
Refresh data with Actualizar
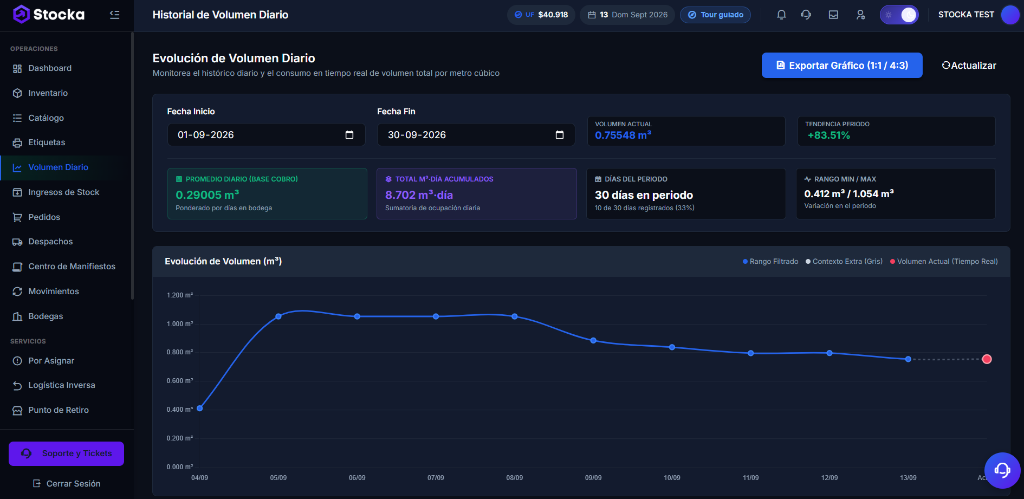click(968, 65)
